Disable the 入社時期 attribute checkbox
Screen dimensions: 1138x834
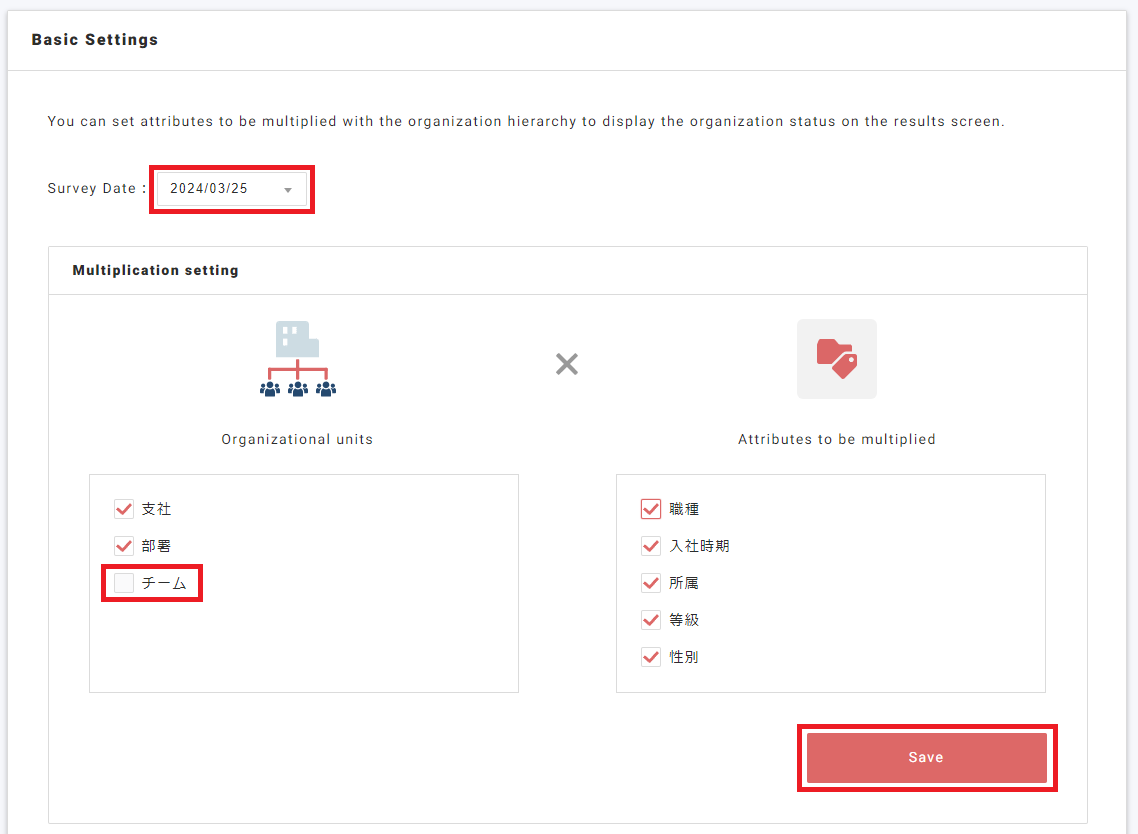click(651, 546)
